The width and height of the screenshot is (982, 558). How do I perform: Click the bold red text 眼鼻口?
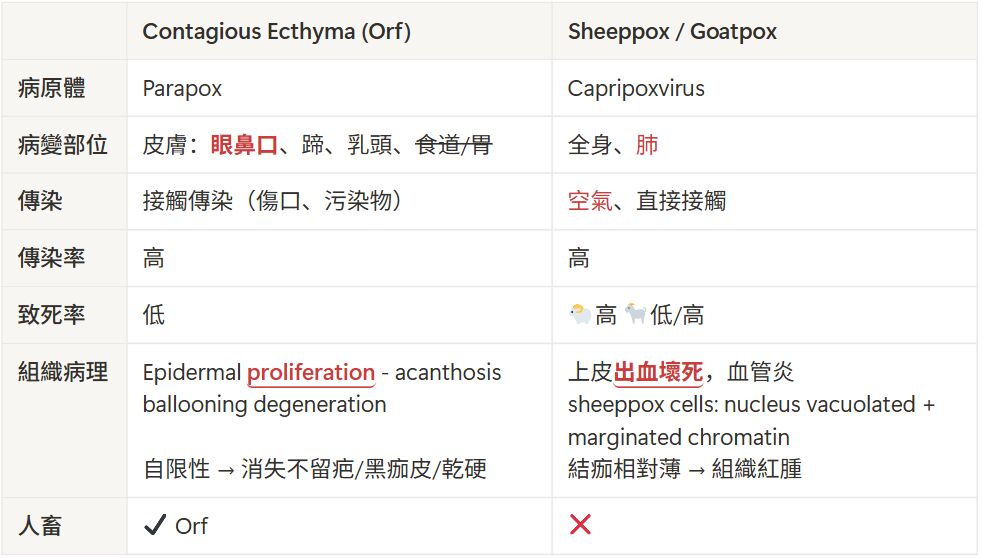tap(243, 146)
